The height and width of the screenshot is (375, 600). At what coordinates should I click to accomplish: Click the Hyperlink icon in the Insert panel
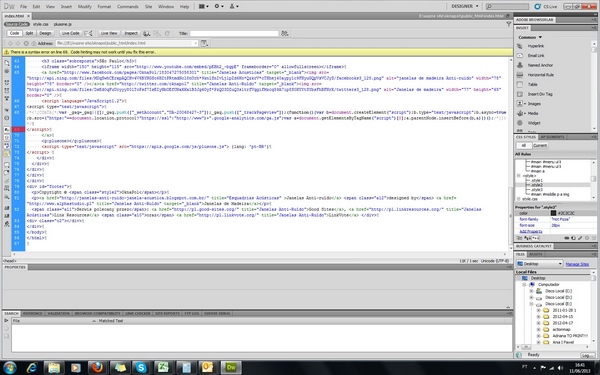point(520,46)
